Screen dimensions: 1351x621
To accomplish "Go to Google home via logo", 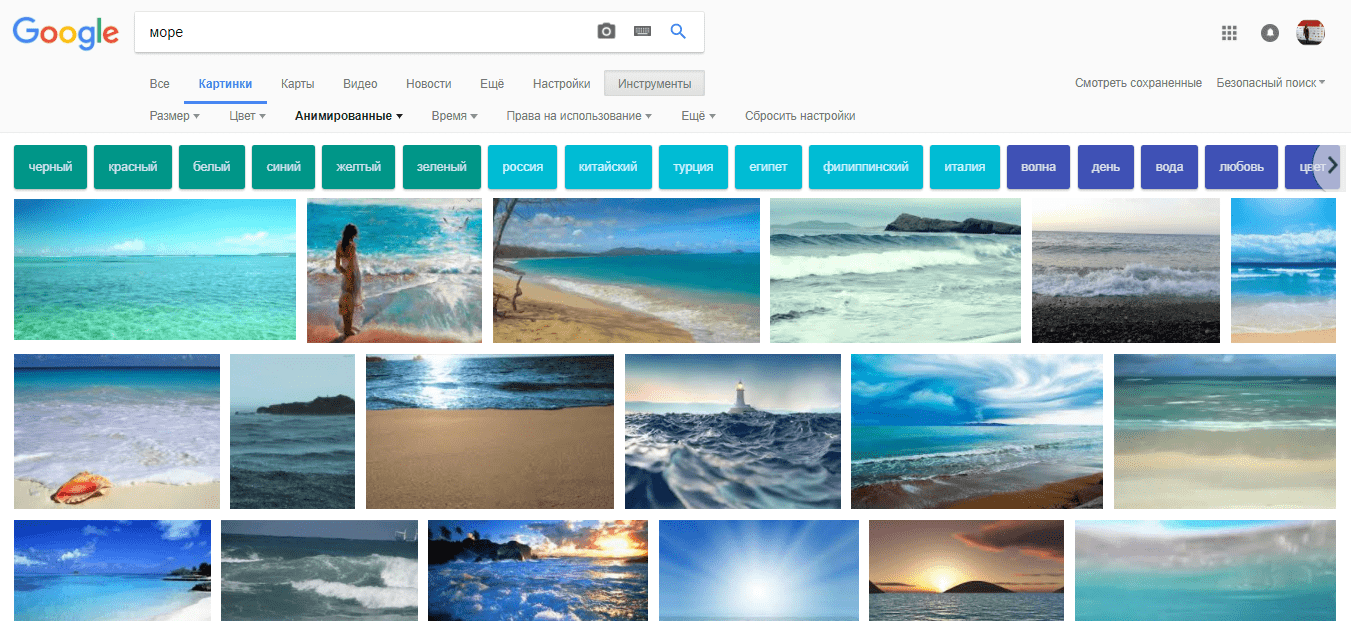I will coord(66,33).
